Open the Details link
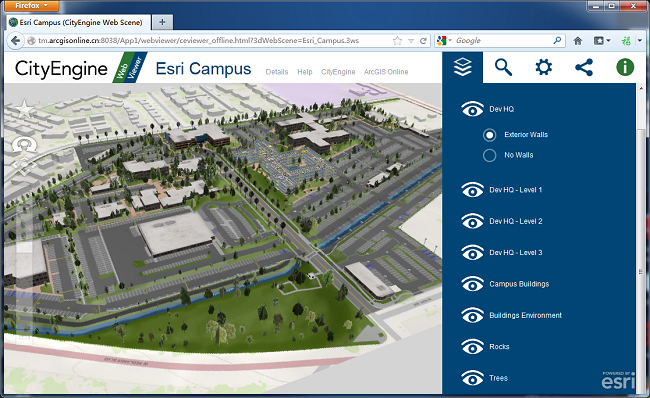Screen dimensions: 650x398 (277, 72)
